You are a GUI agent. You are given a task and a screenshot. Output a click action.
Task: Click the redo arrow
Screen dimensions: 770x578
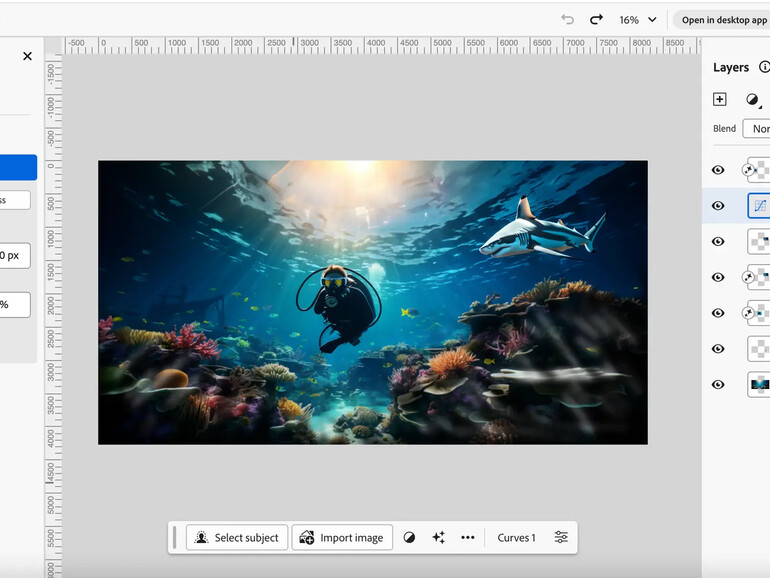click(x=596, y=20)
